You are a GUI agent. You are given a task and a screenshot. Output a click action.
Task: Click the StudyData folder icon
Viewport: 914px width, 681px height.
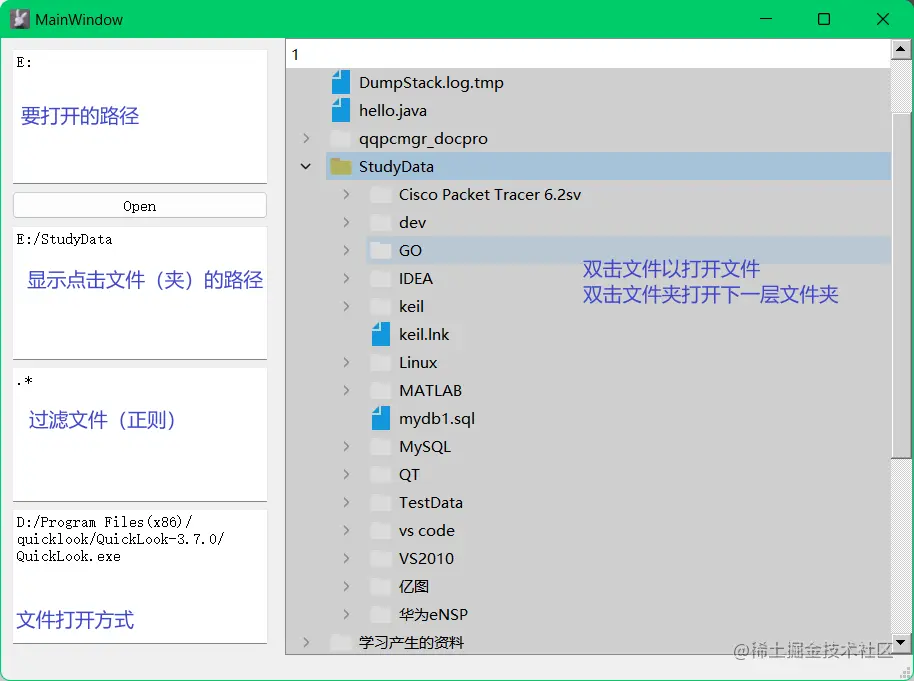tap(340, 167)
